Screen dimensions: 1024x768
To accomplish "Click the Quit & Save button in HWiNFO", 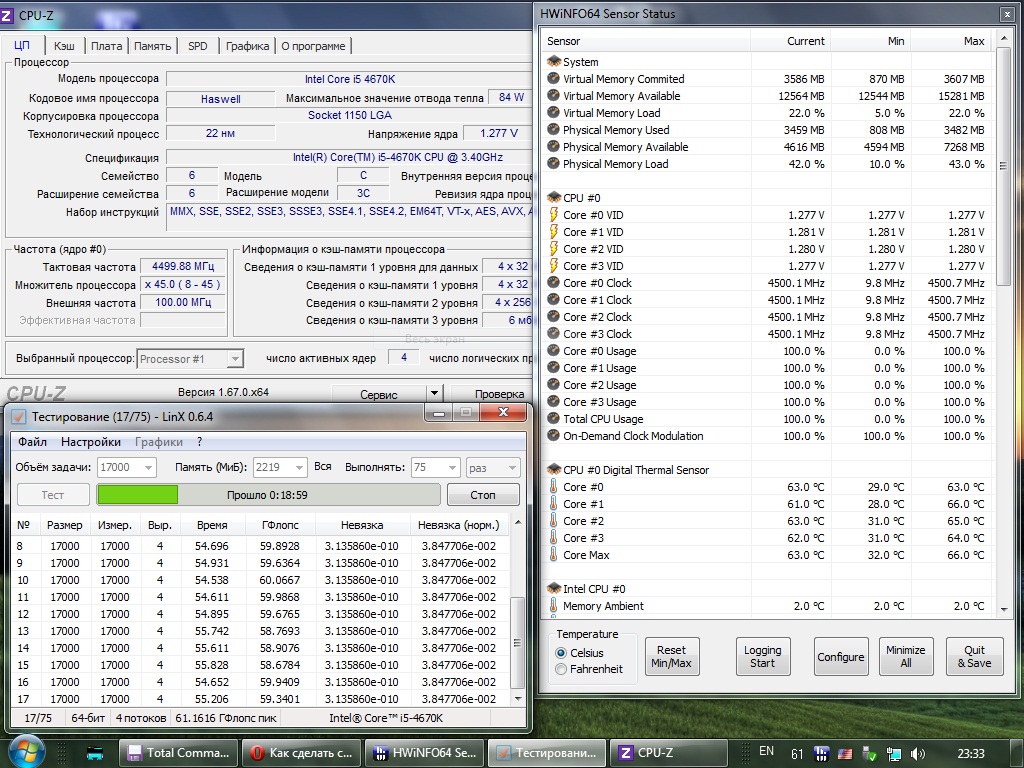I will [974, 656].
